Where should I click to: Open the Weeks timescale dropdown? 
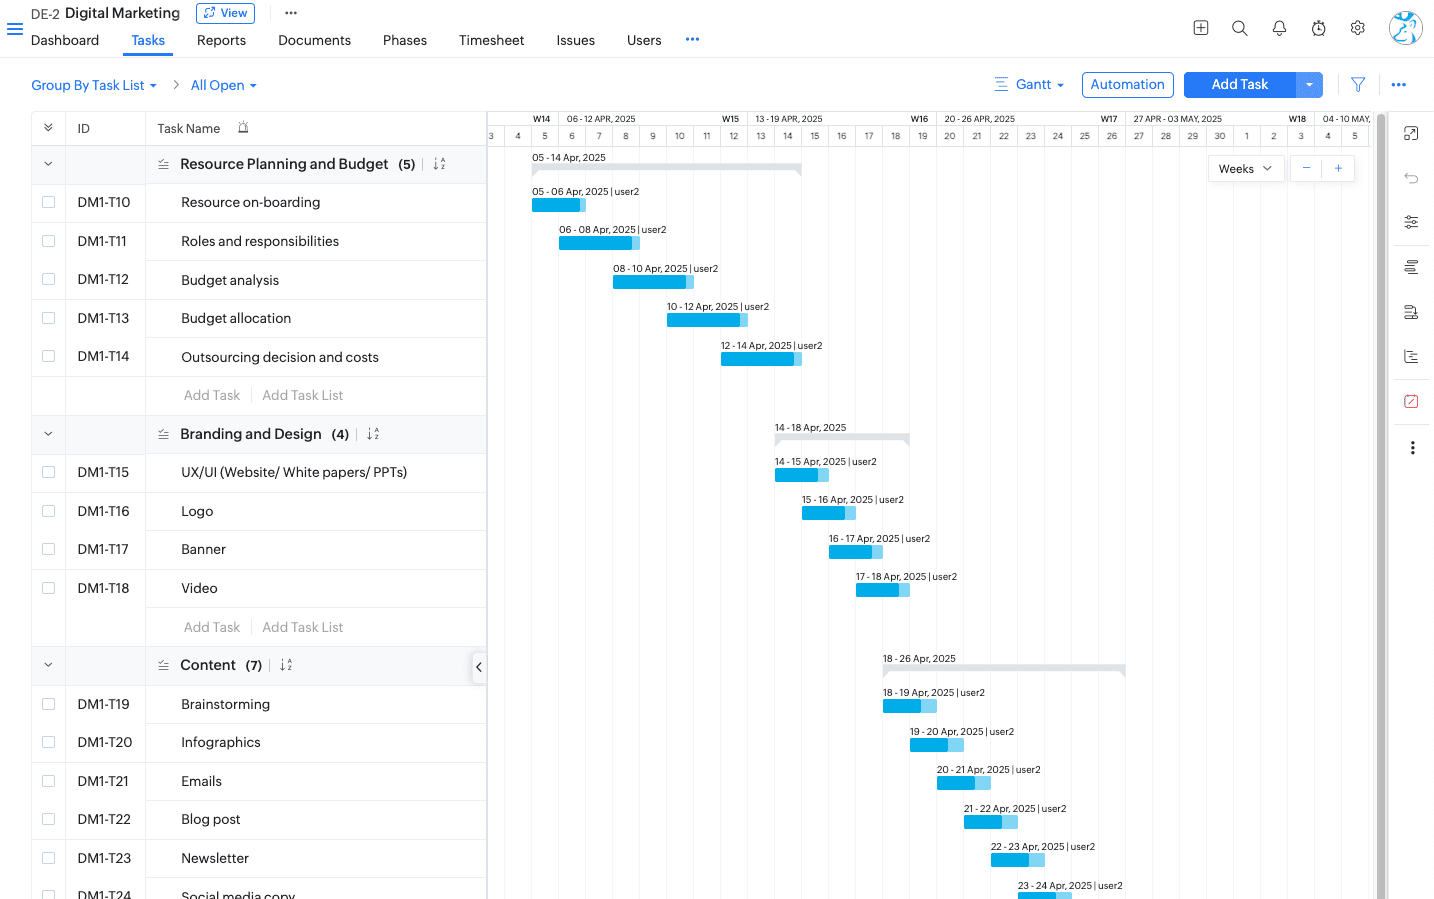1245,169
